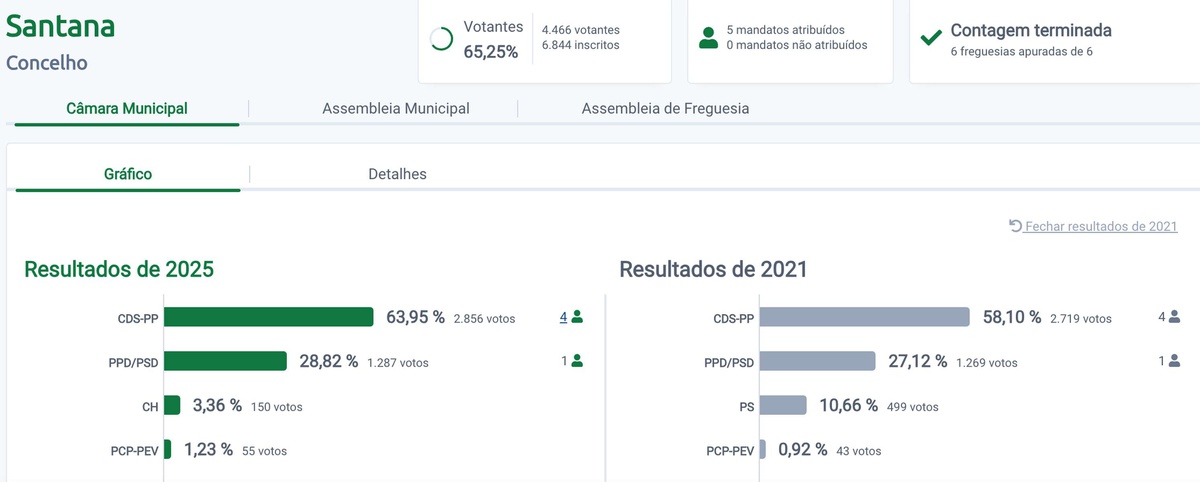Click the CDS-PP 2025 mandates person icon

tap(577, 317)
